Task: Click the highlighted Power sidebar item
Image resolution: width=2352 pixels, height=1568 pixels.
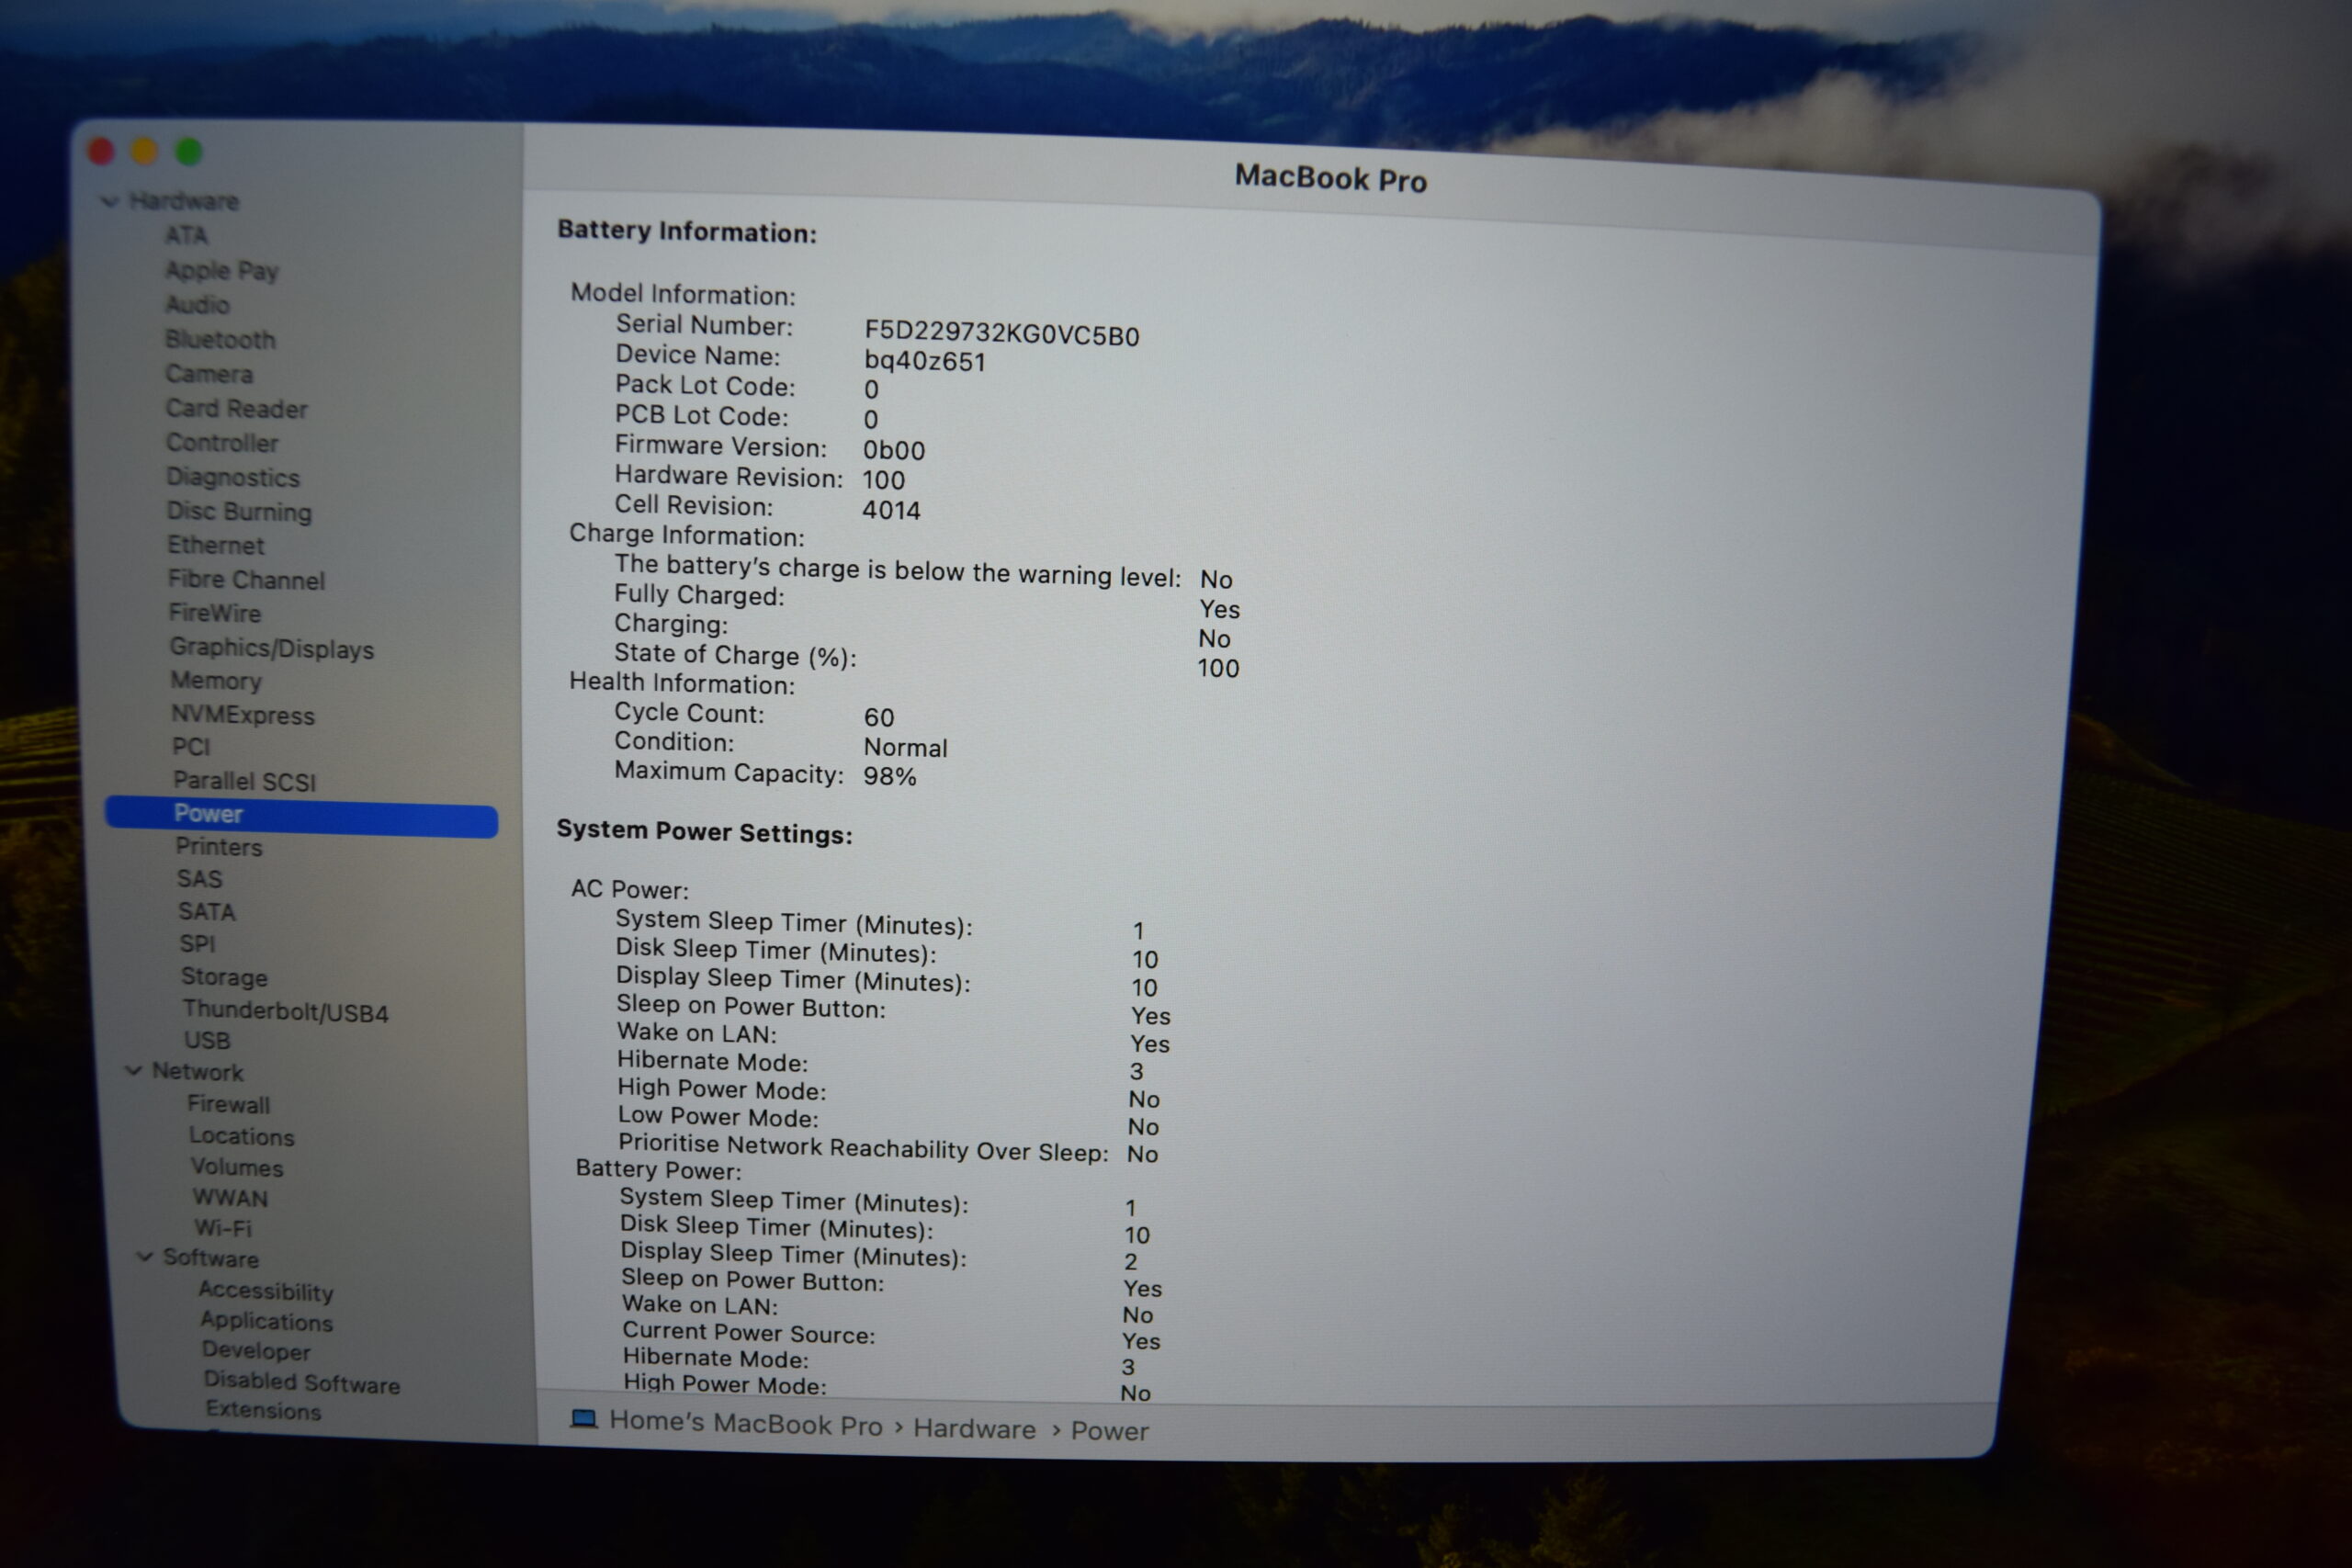Action: click(301, 815)
